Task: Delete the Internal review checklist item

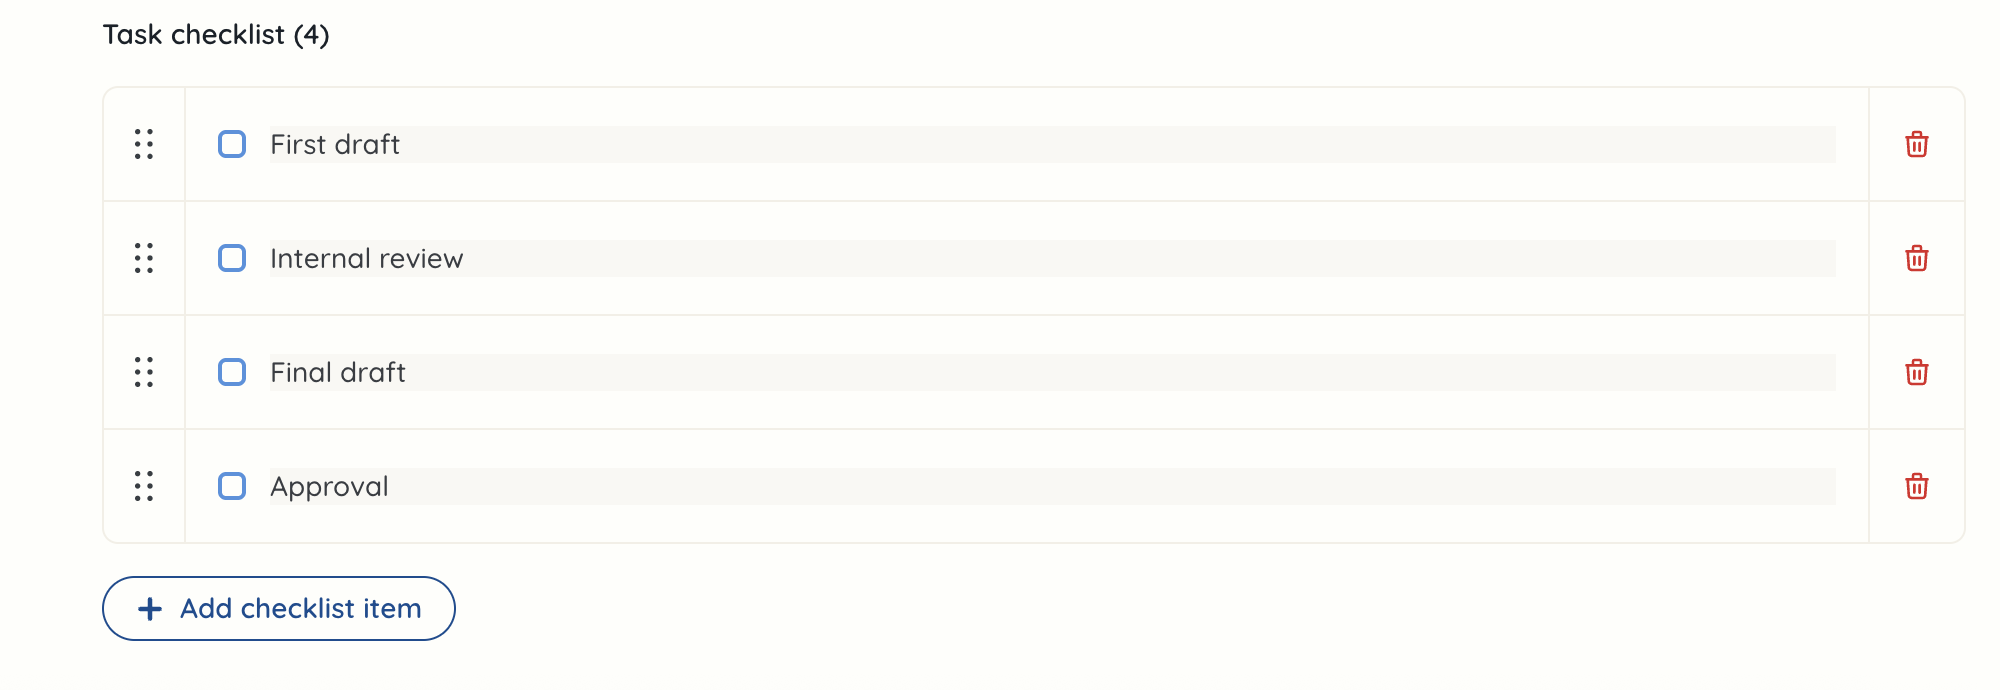Action: [1916, 258]
